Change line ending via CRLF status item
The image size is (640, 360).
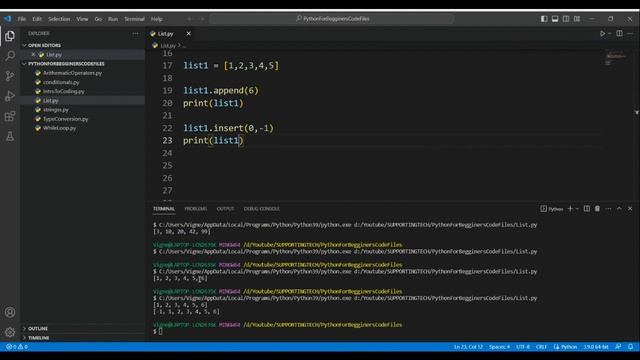pyautogui.click(x=541, y=347)
